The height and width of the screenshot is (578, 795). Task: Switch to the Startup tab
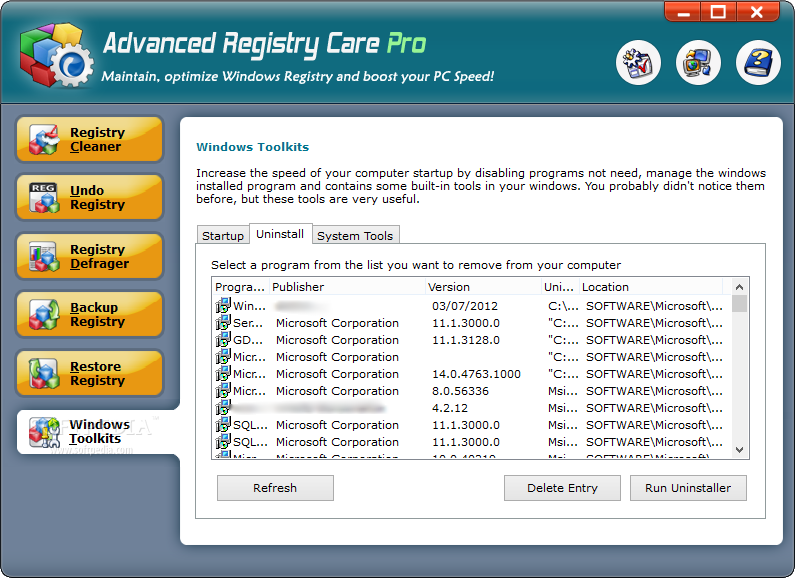click(x=223, y=236)
